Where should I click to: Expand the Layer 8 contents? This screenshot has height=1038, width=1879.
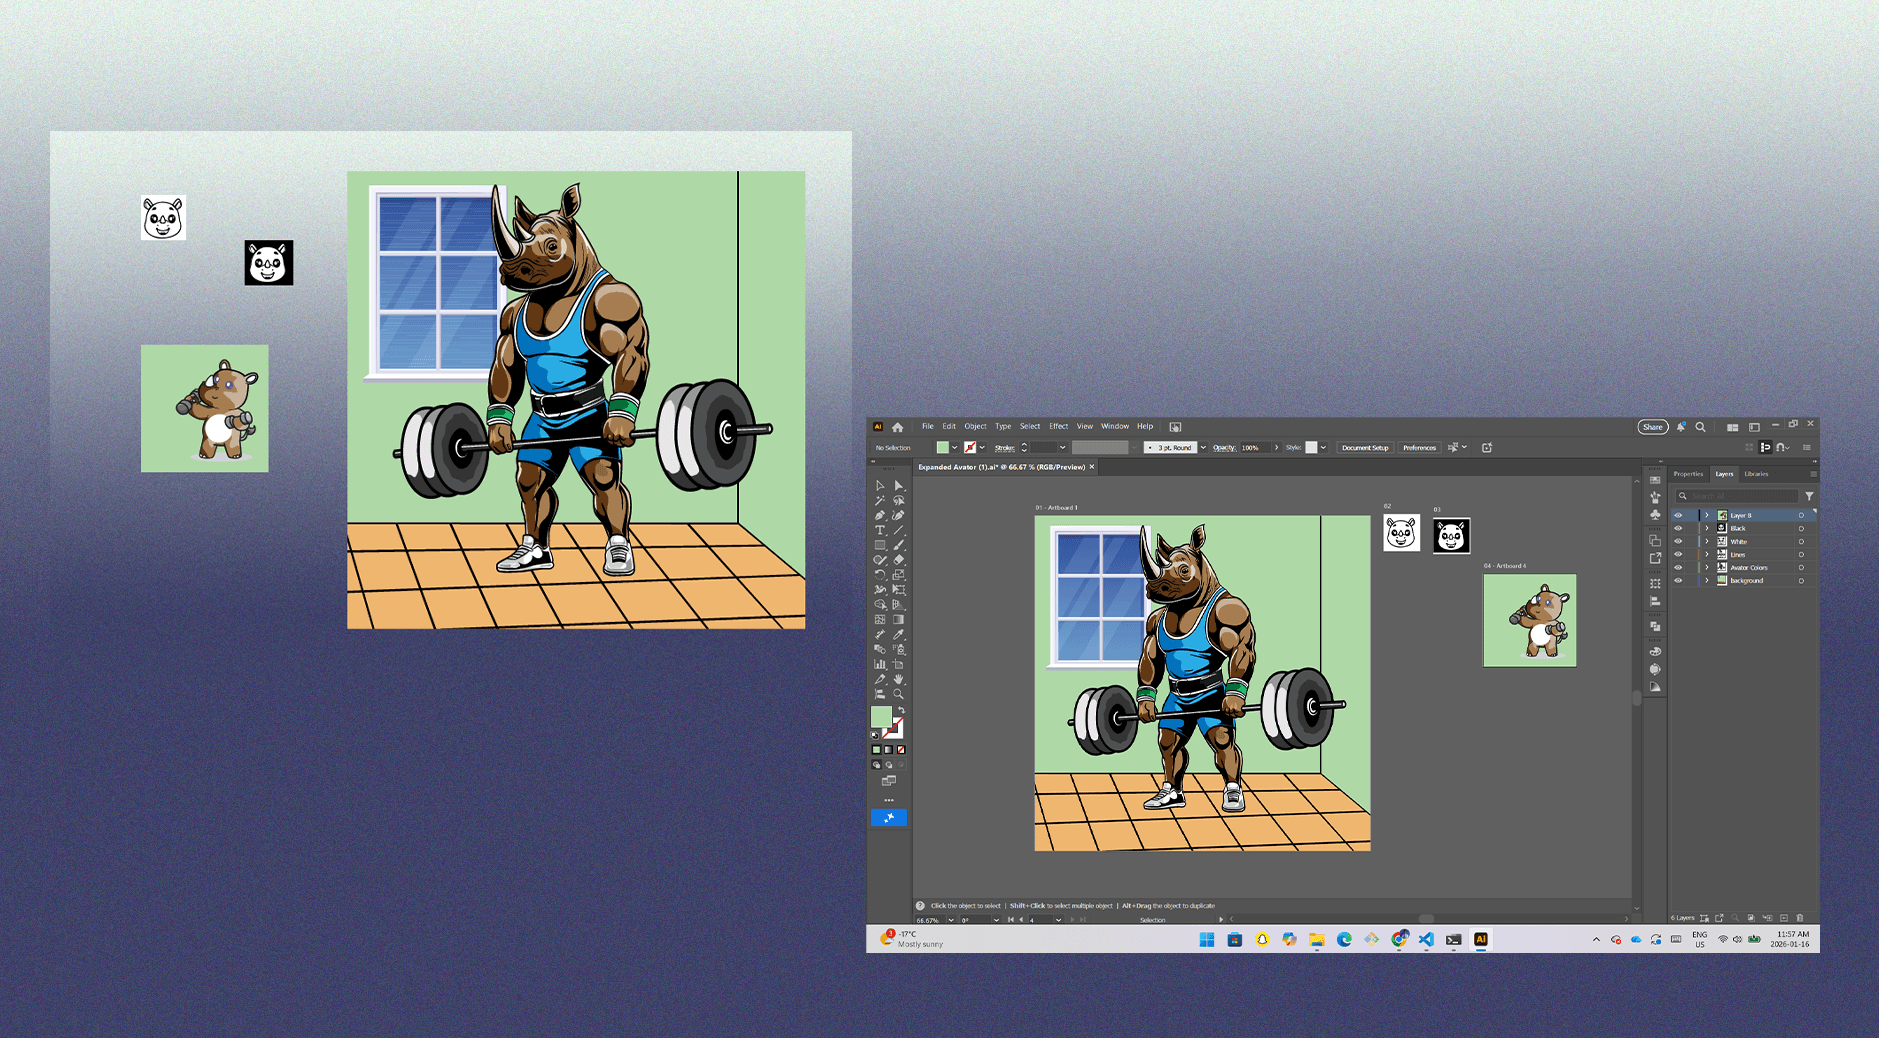click(1707, 515)
